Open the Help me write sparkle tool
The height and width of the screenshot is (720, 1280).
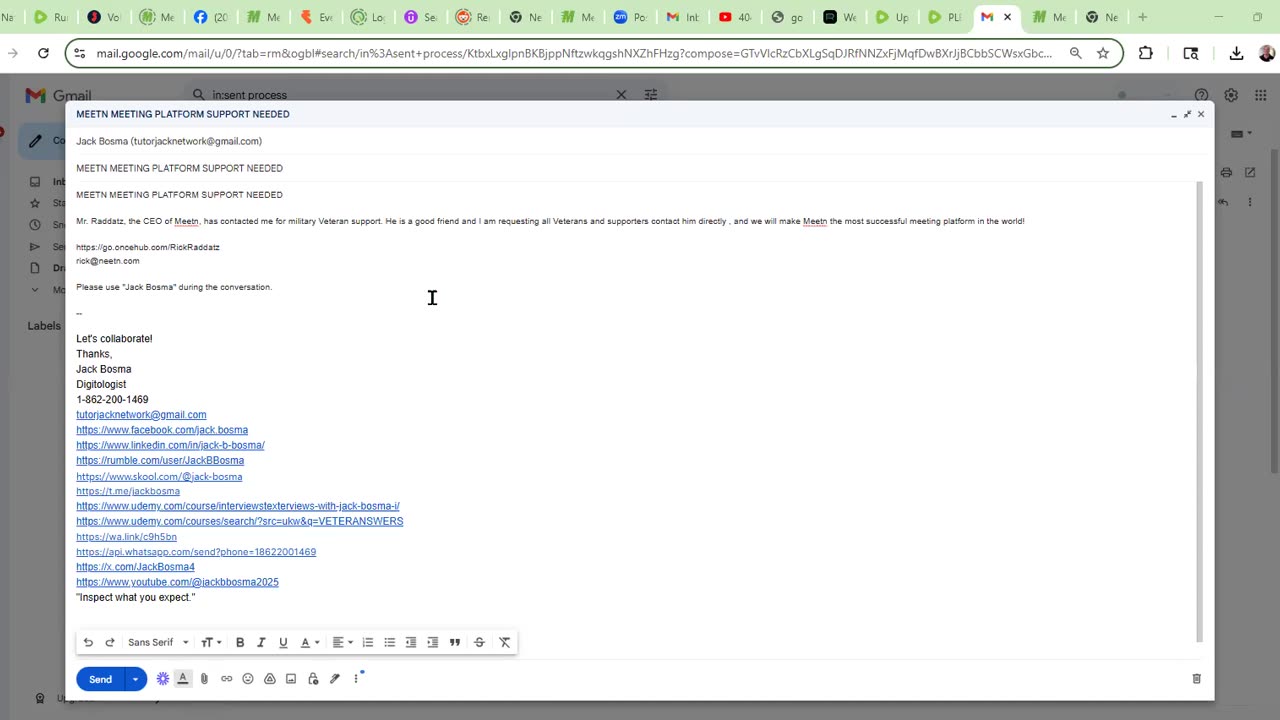(x=163, y=679)
